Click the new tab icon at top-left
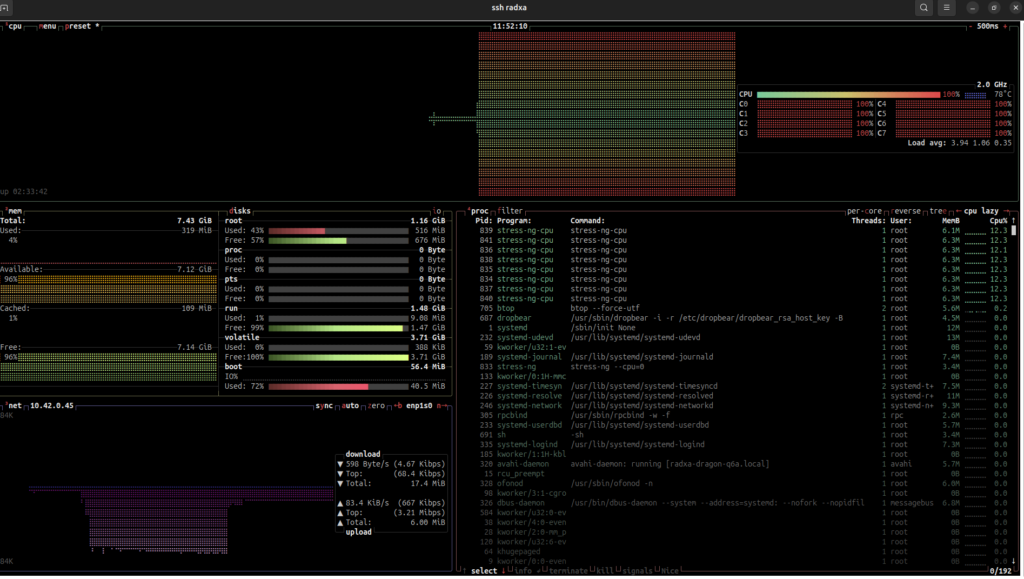Screen dimensions: 1024x579 tap(7, 8)
